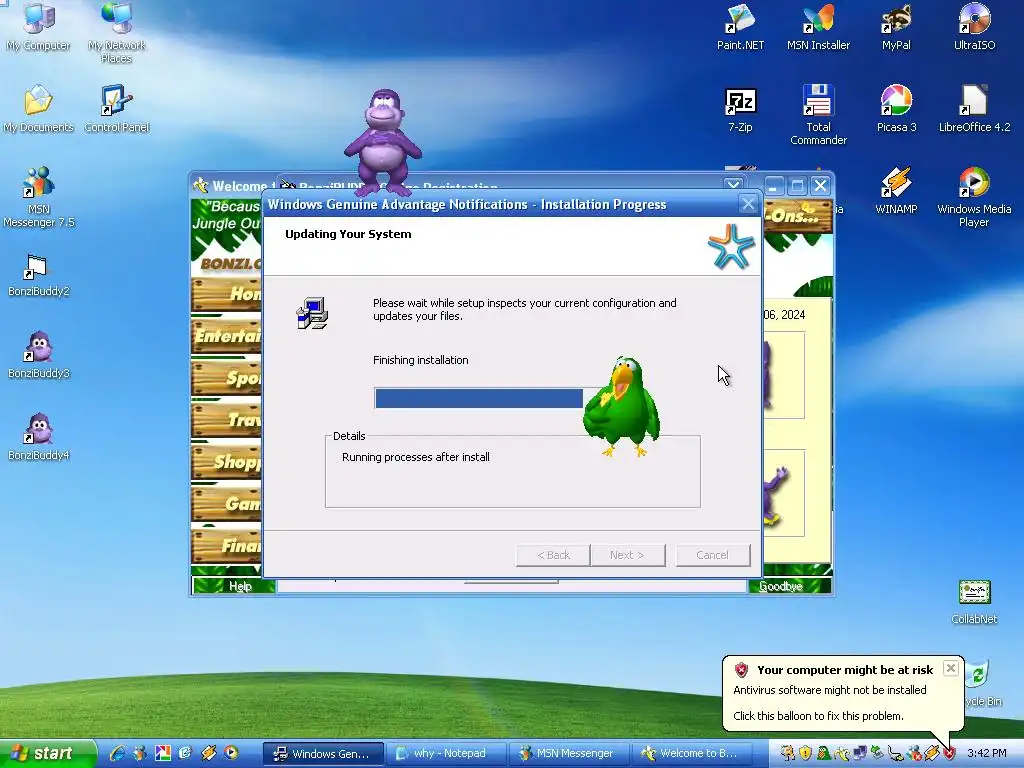Select the My Documents desktop folder
This screenshot has height=768, width=1024.
tap(39, 108)
